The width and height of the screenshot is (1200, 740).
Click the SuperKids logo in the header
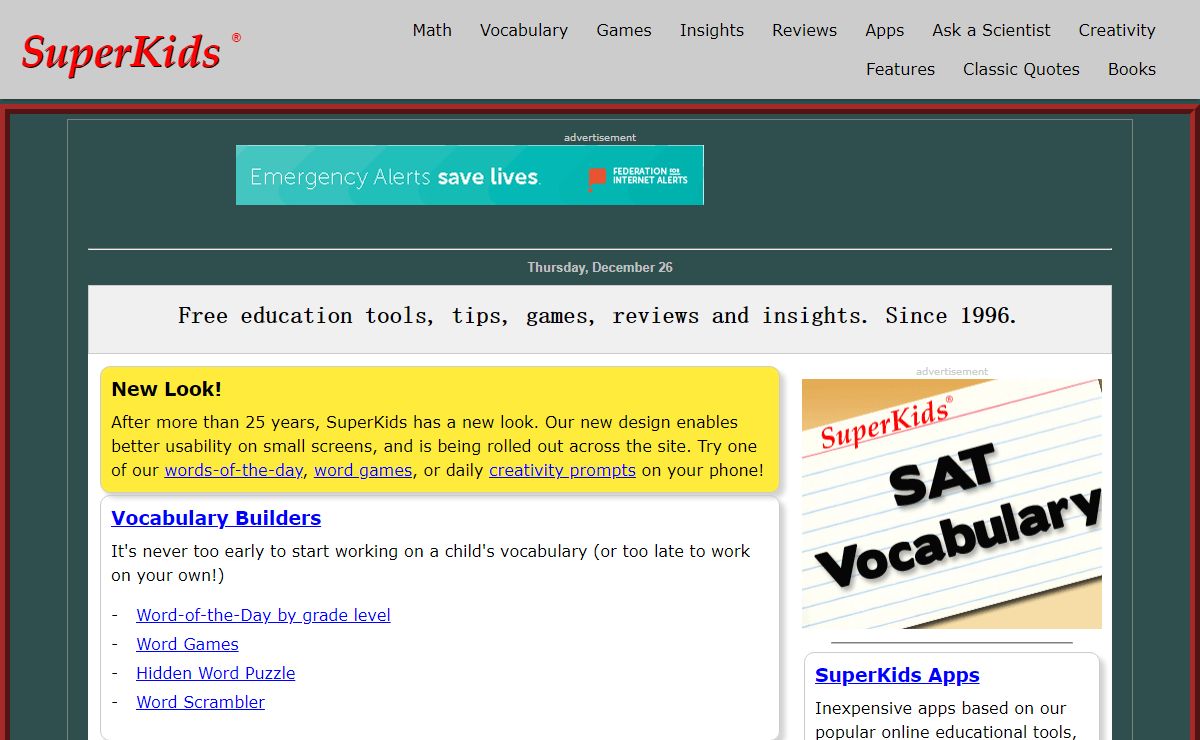131,52
